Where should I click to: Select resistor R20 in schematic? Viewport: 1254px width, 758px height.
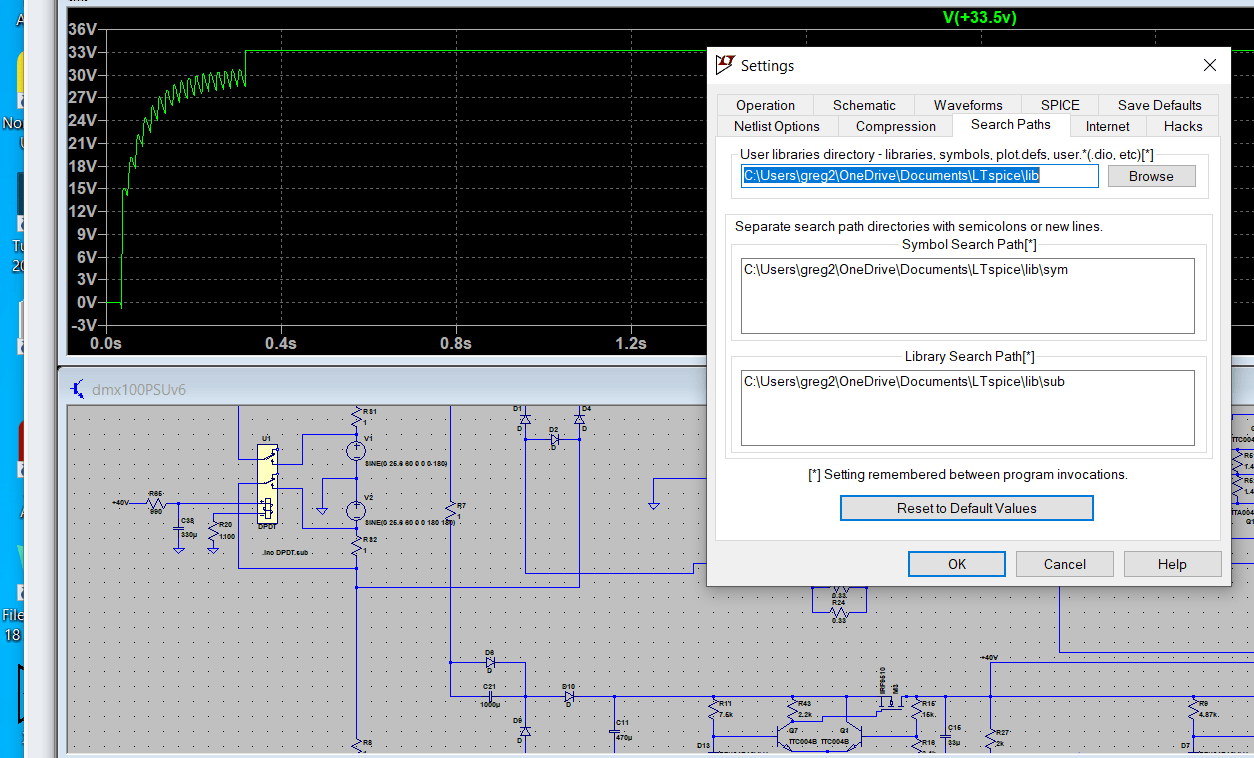coord(213,531)
